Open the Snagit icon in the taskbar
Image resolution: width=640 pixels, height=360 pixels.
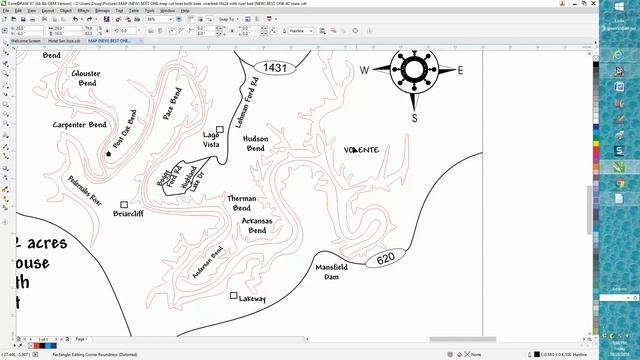point(619,151)
